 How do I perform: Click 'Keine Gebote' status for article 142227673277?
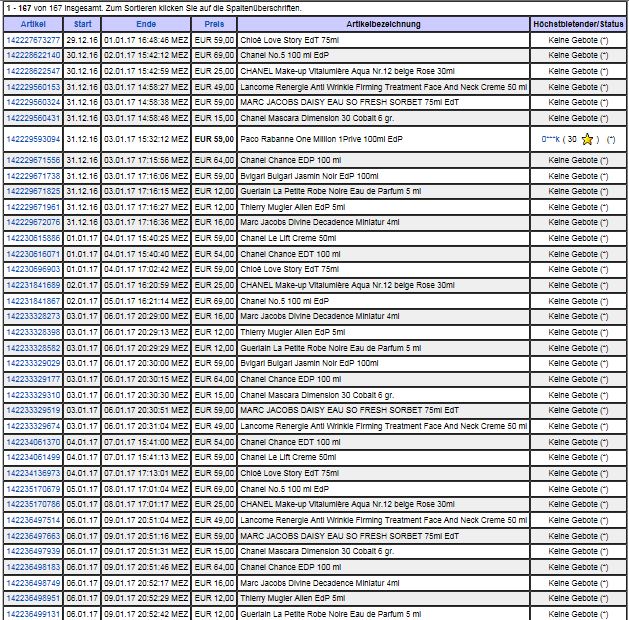(x=578, y=40)
